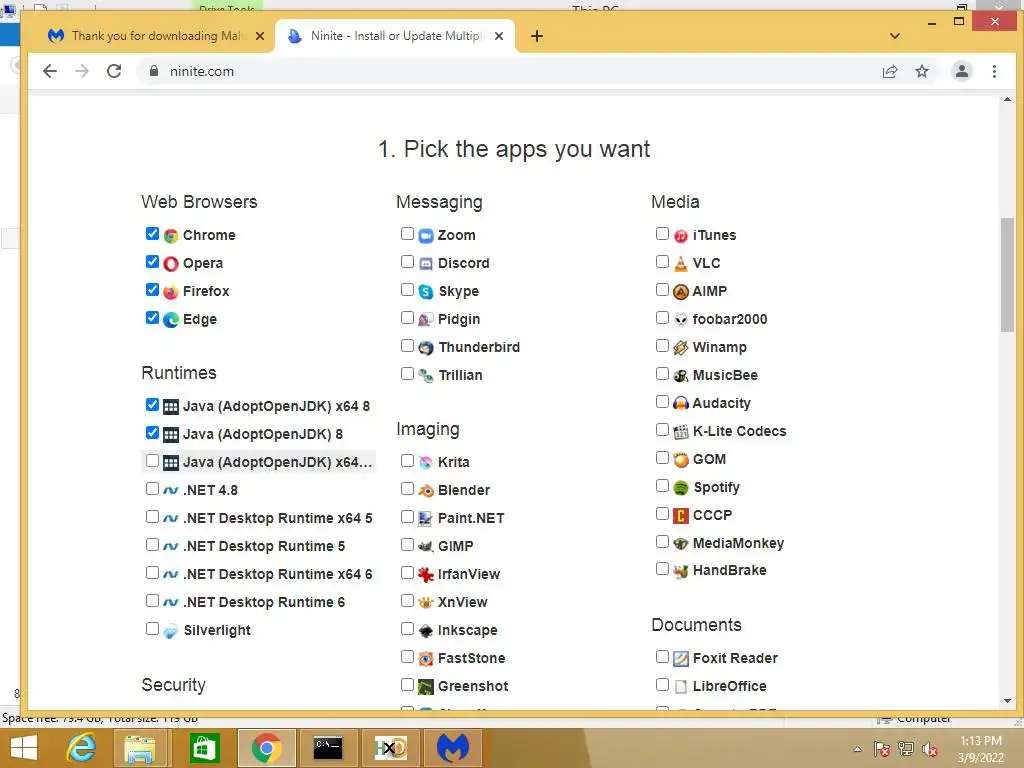Open the Chrome profile avatar menu
The width and height of the screenshot is (1024, 768).
pos(961,71)
